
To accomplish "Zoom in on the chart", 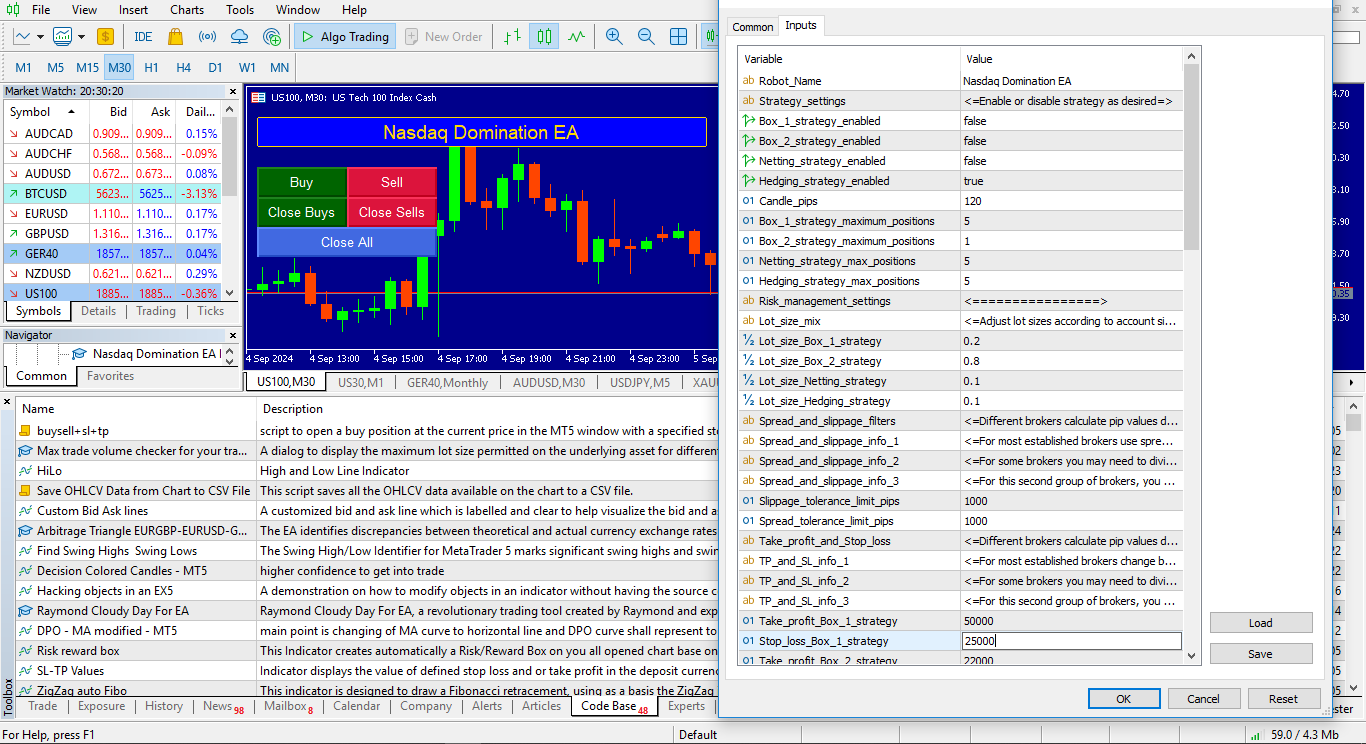I will pos(614,37).
